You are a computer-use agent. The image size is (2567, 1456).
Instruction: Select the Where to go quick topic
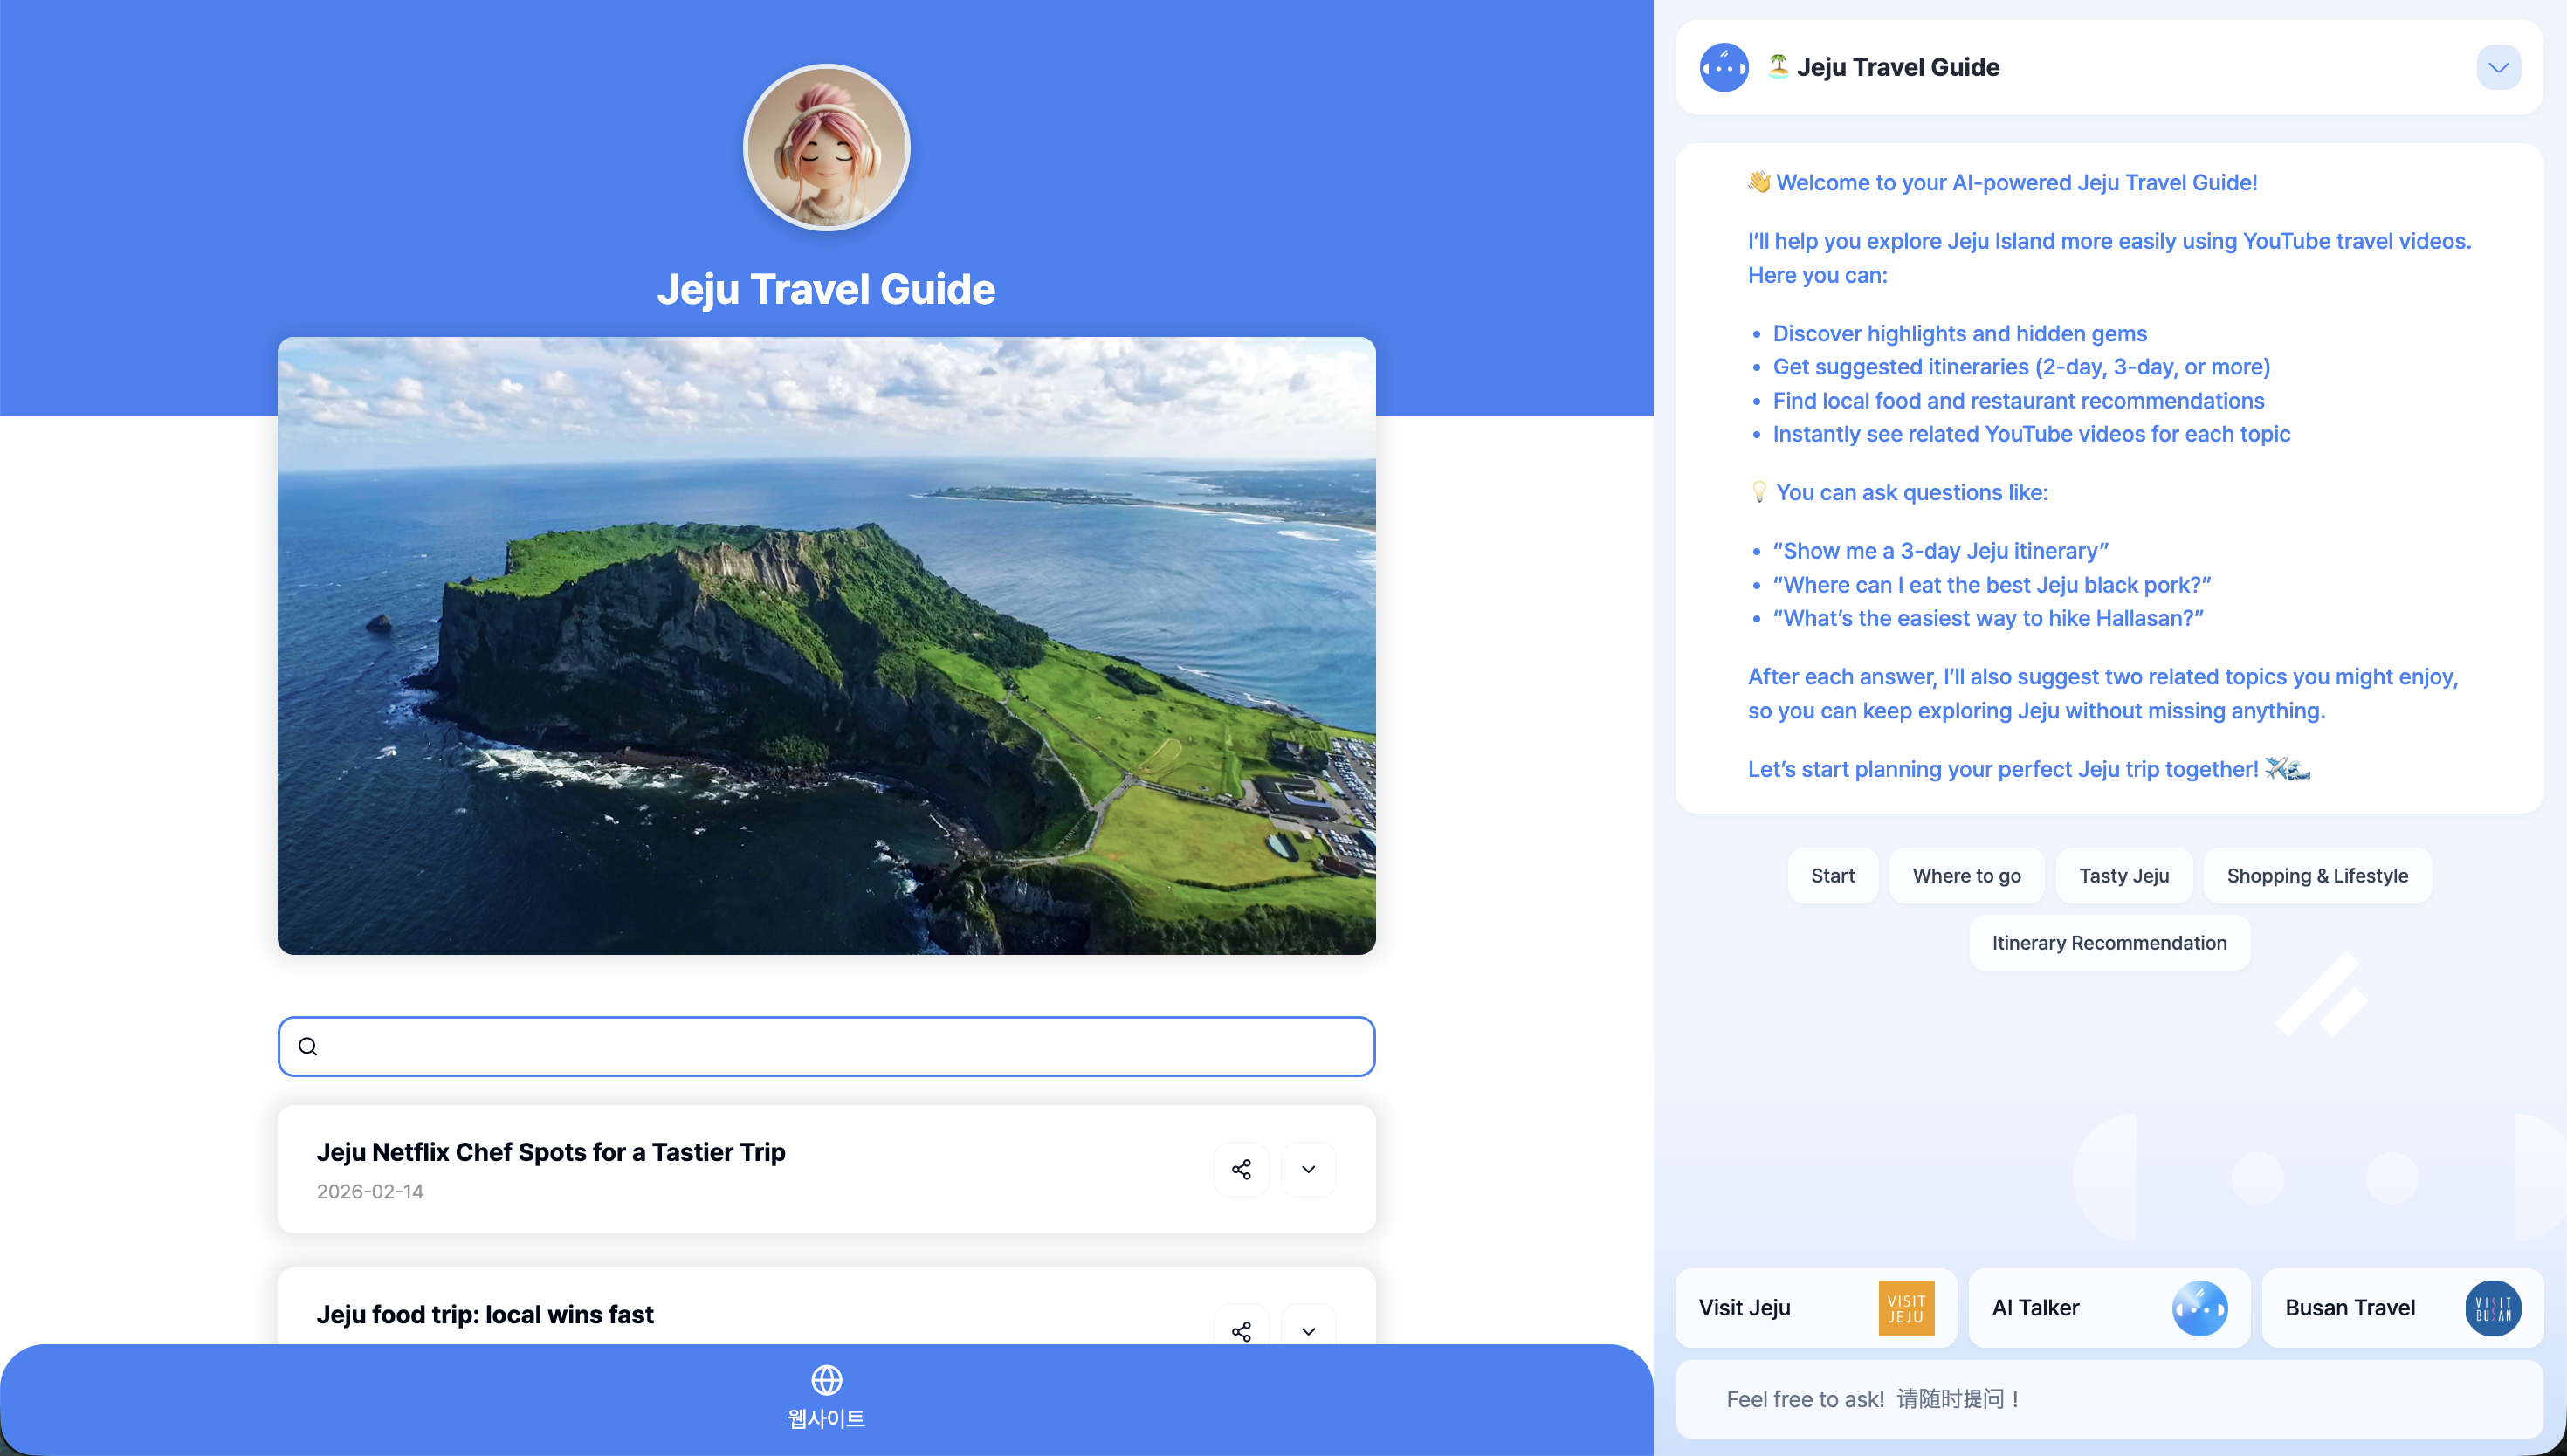click(x=1966, y=876)
